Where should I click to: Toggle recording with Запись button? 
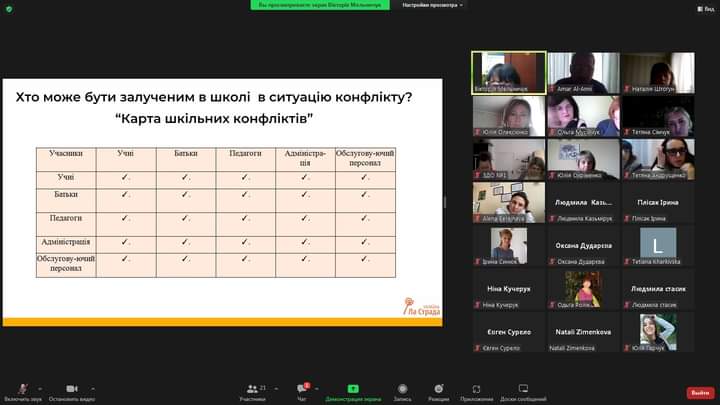tap(402, 389)
